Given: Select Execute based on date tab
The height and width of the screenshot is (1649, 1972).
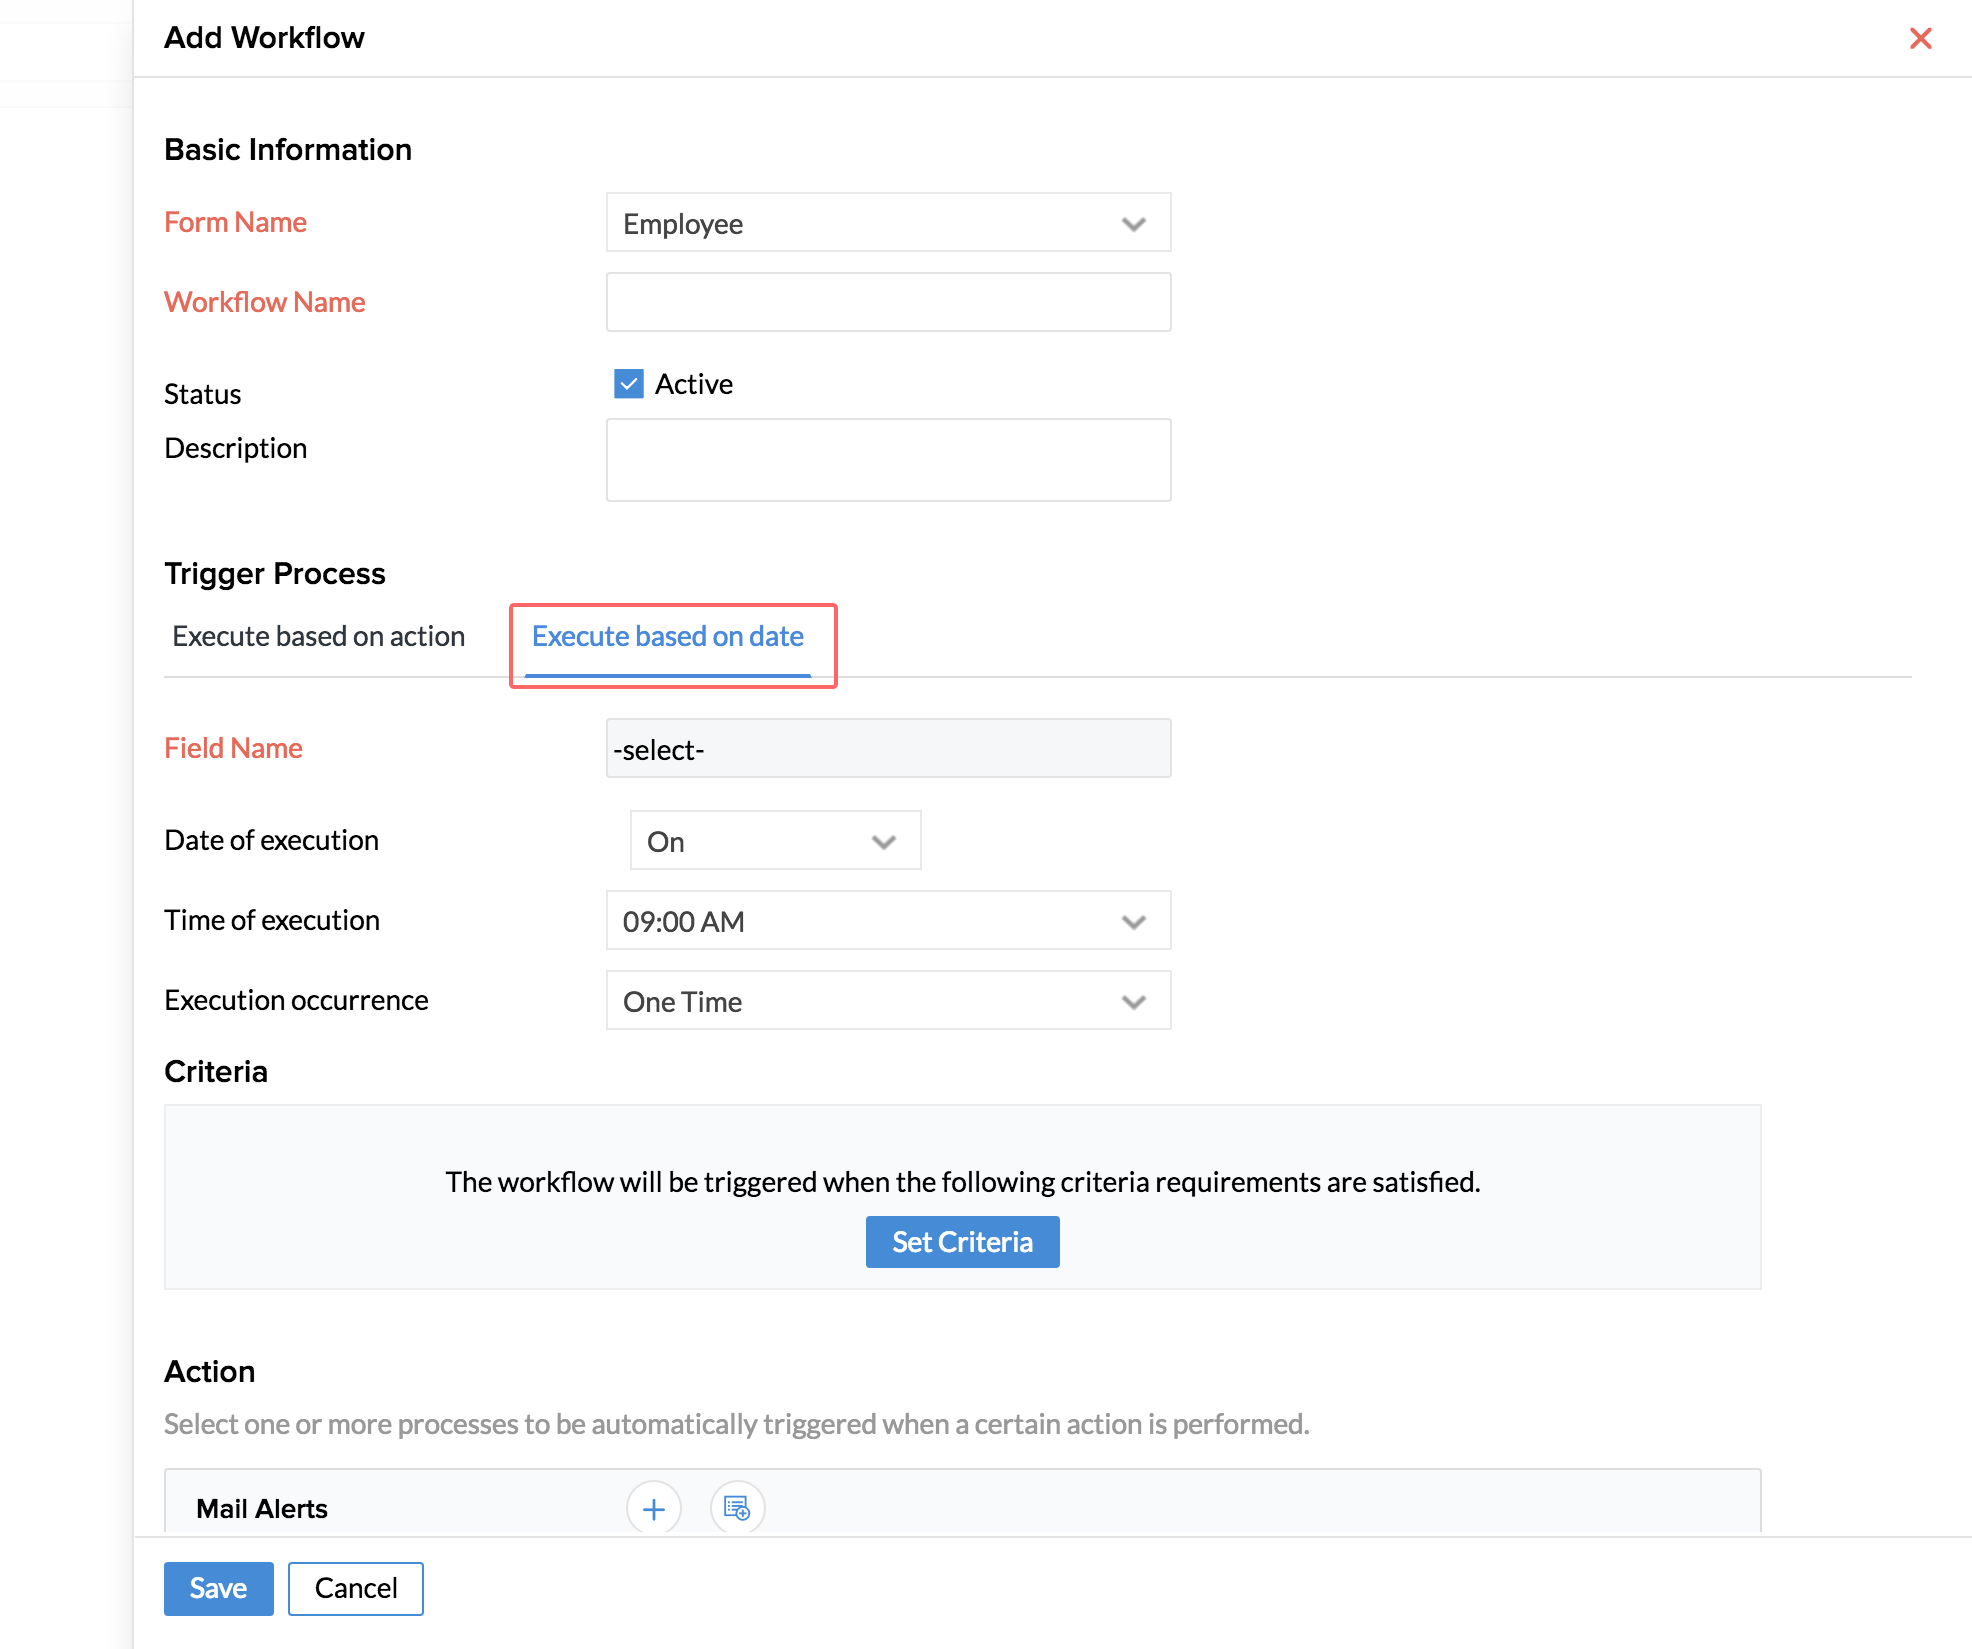Looking at the screenshot, I should coord(668,637).
